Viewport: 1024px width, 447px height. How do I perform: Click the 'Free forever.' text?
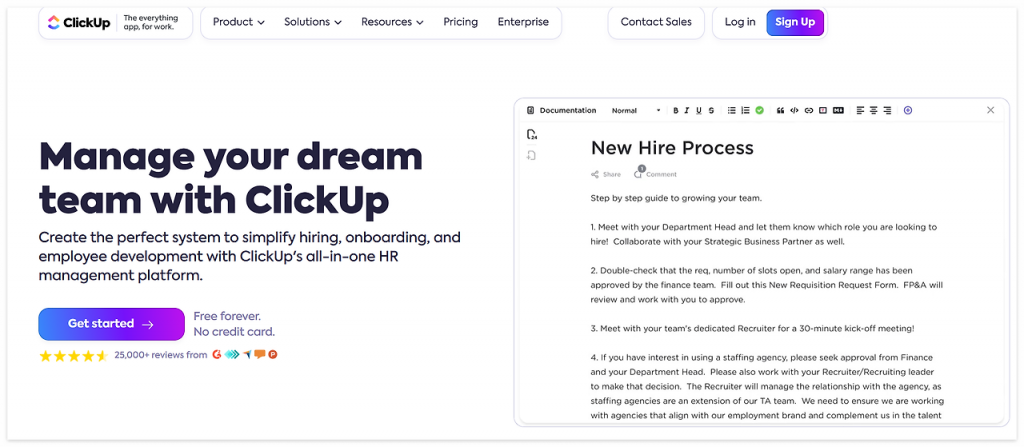click(227, 316)
